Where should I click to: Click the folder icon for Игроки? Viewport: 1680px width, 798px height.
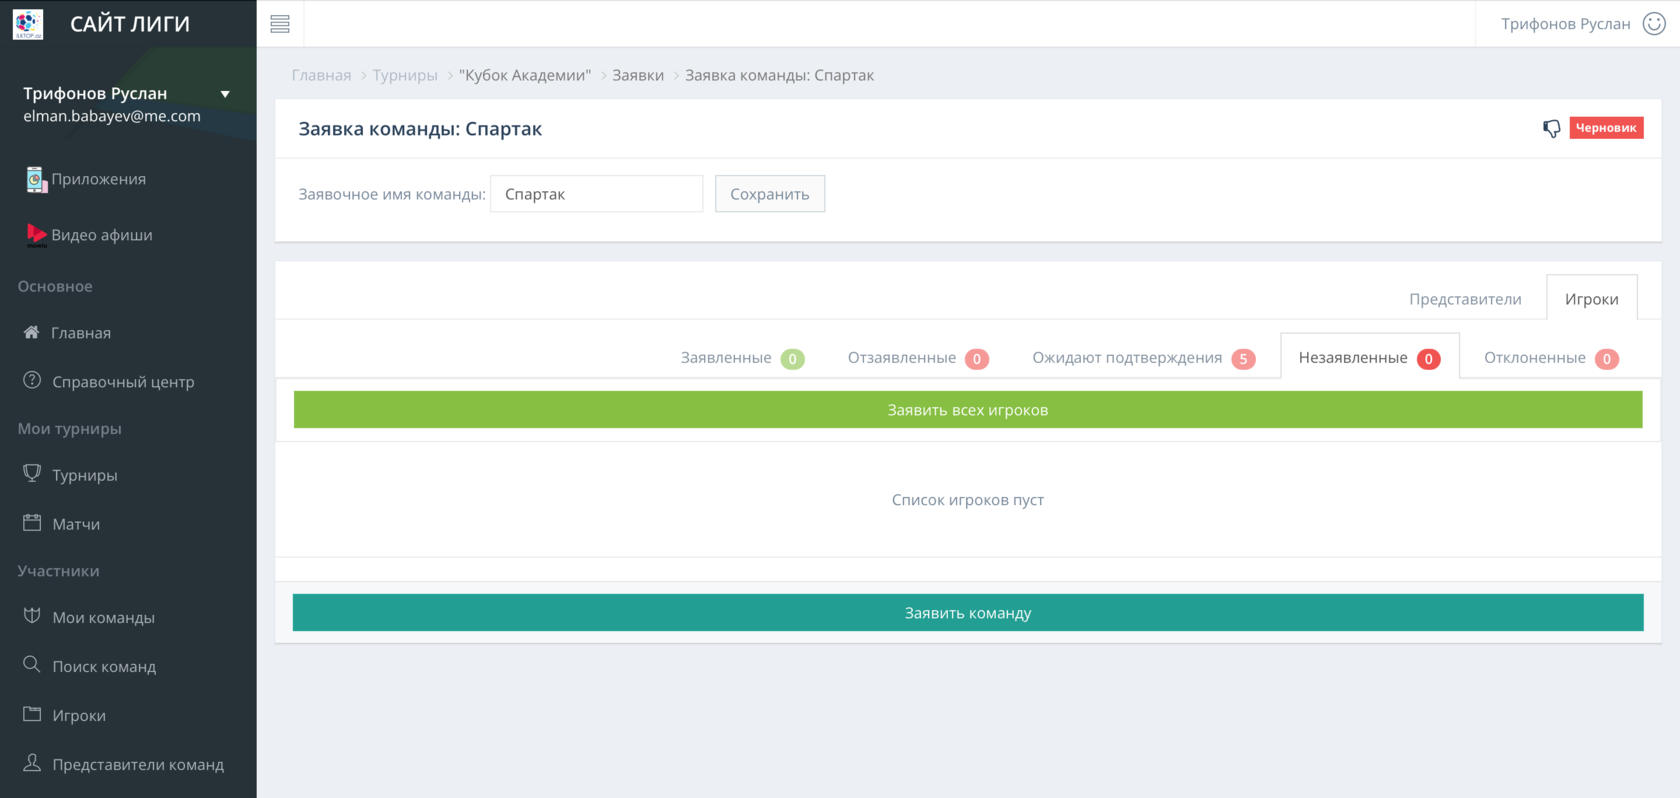tap(32, 714)
